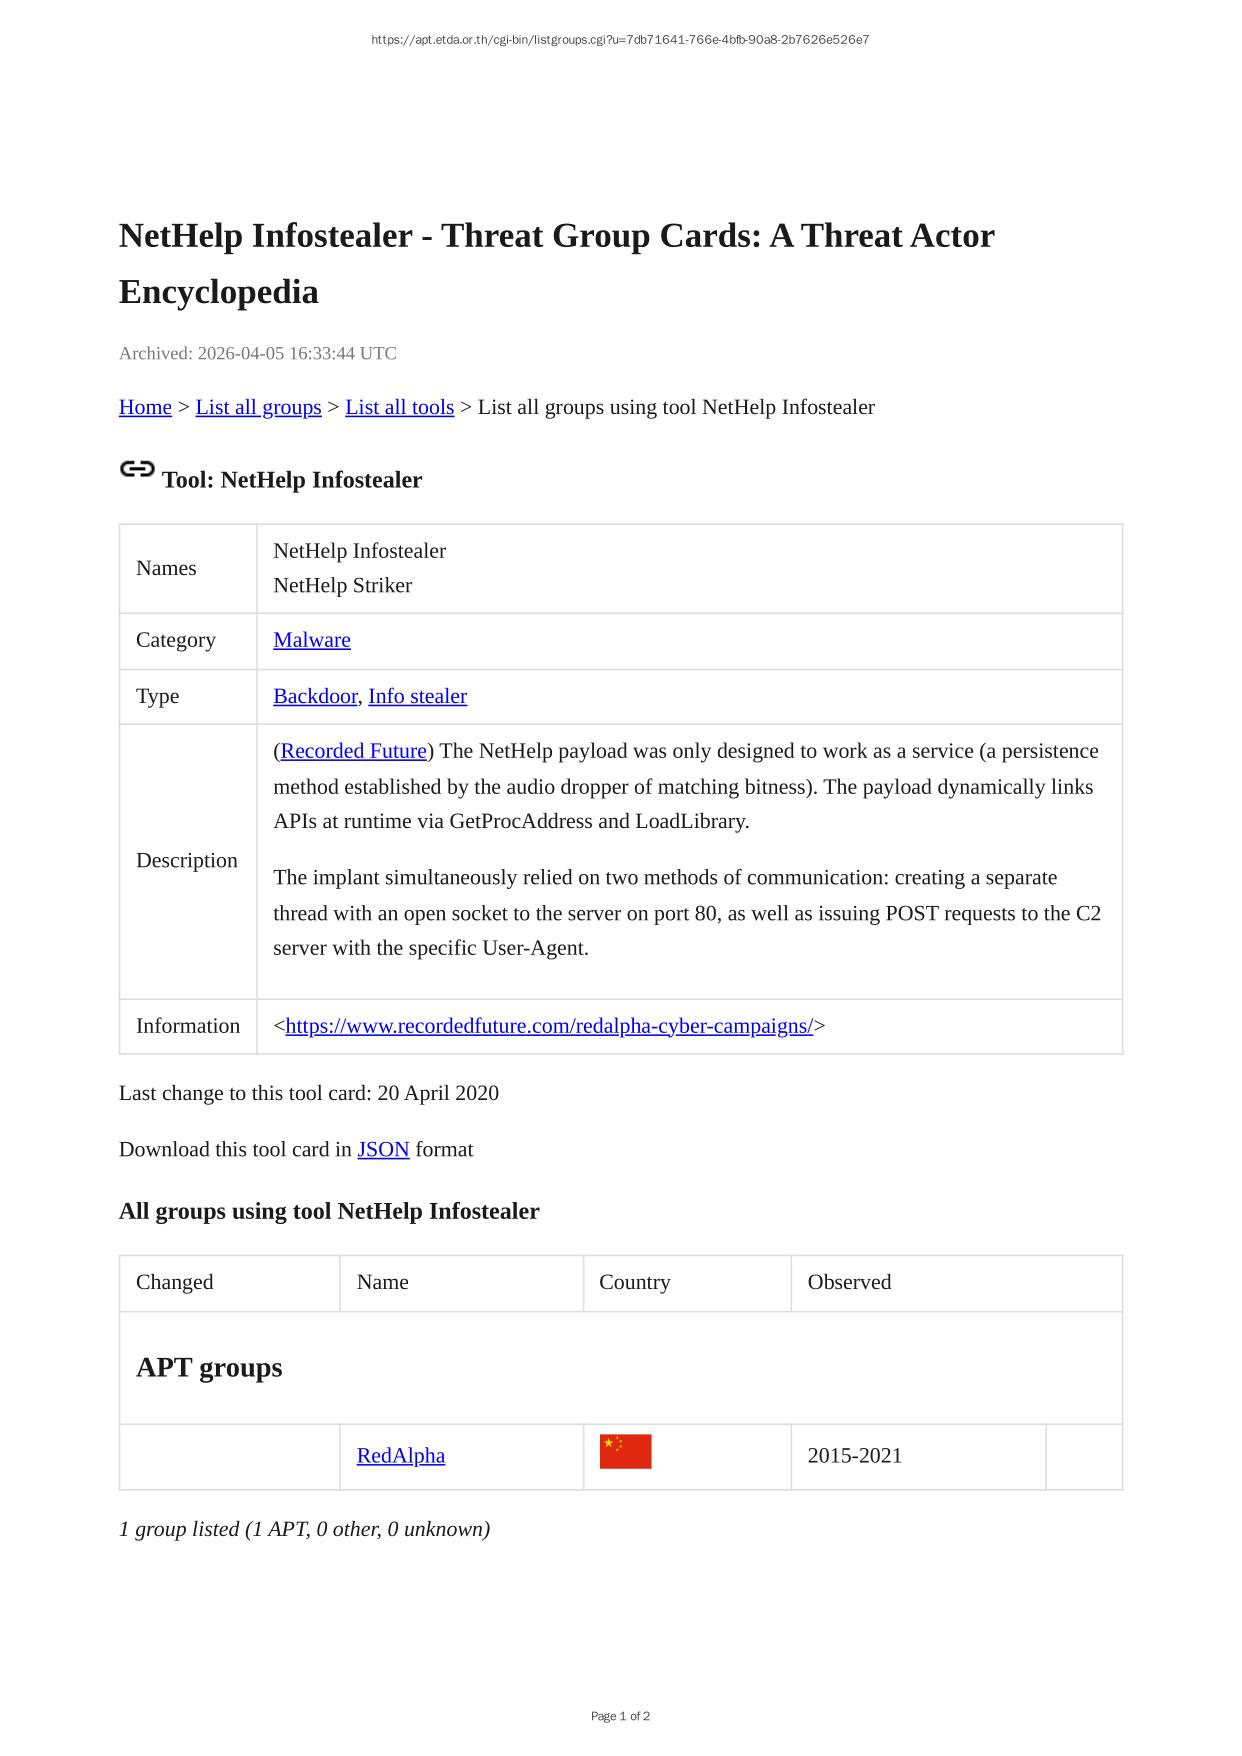The height and width of the screenshot is (1756, 1242).
Task: Open the List all tools breadcrumb
Action: (399, 407)
